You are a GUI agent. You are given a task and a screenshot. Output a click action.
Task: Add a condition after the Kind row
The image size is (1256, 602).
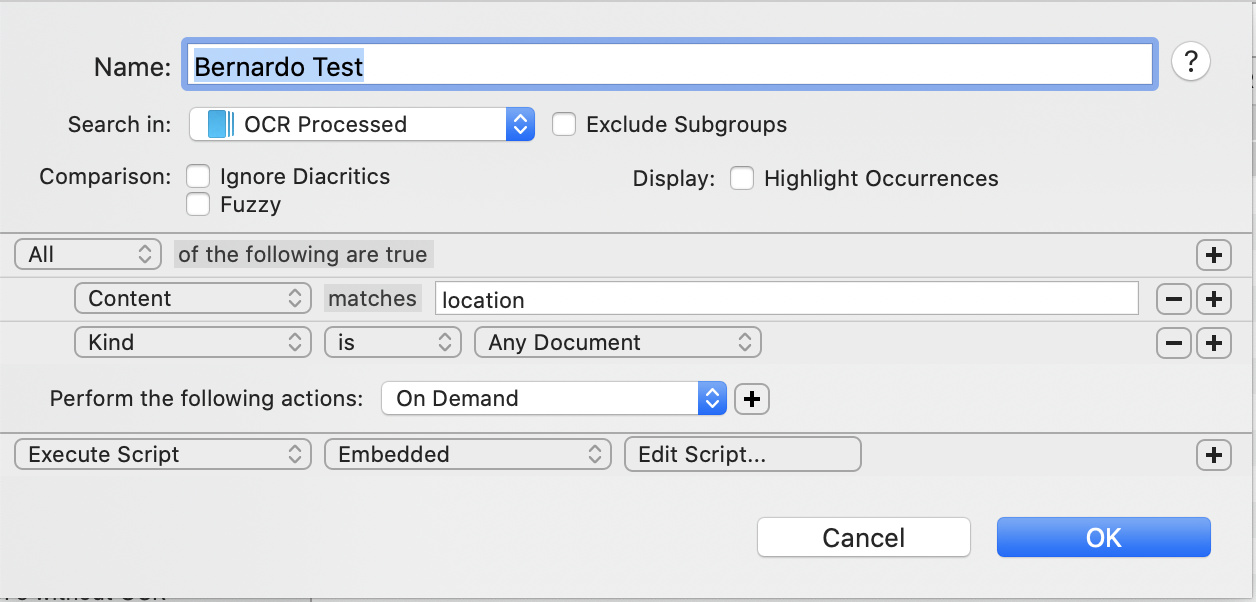[x=1213, y=343]
